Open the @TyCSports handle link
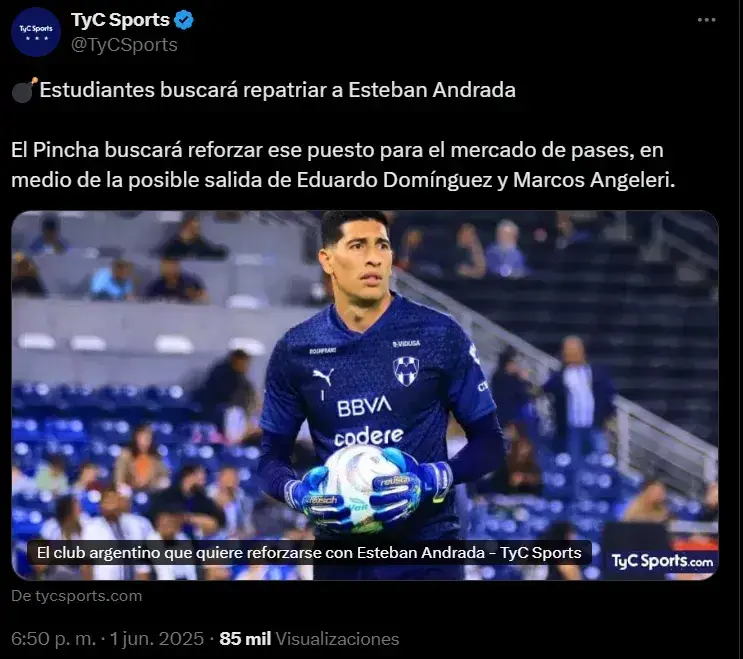 pyautogui.click(x=124, y=45)
